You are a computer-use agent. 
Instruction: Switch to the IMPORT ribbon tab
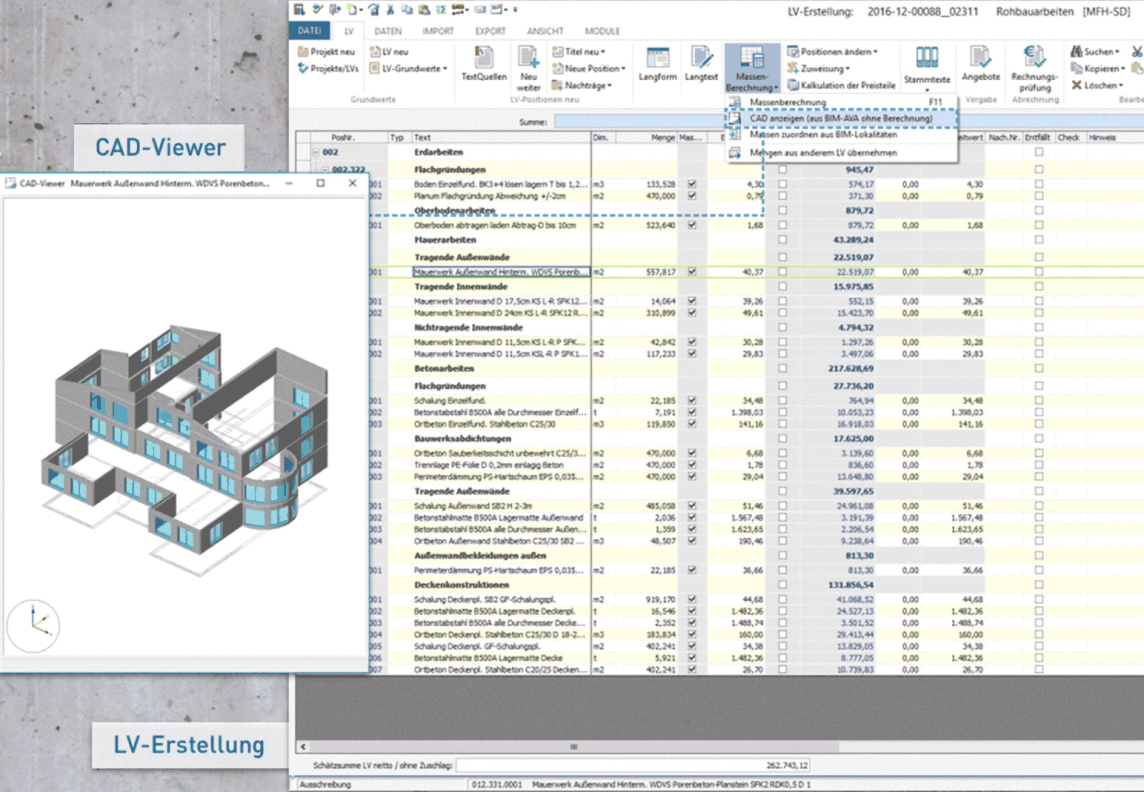coord(438,31)
